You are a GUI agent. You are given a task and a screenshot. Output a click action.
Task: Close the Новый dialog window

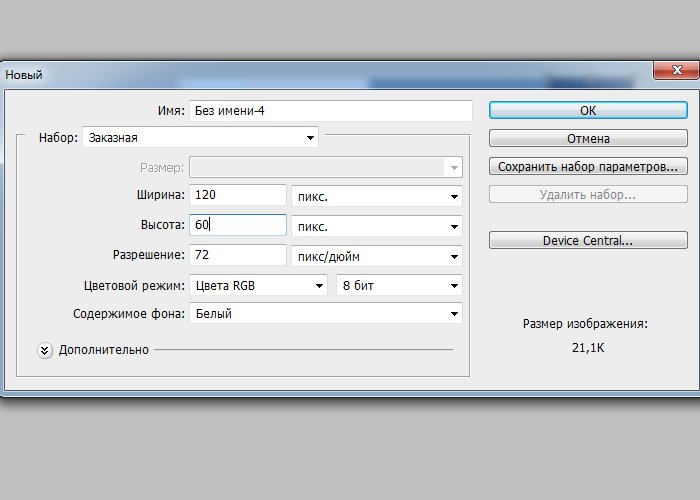(x=670, y=72)
